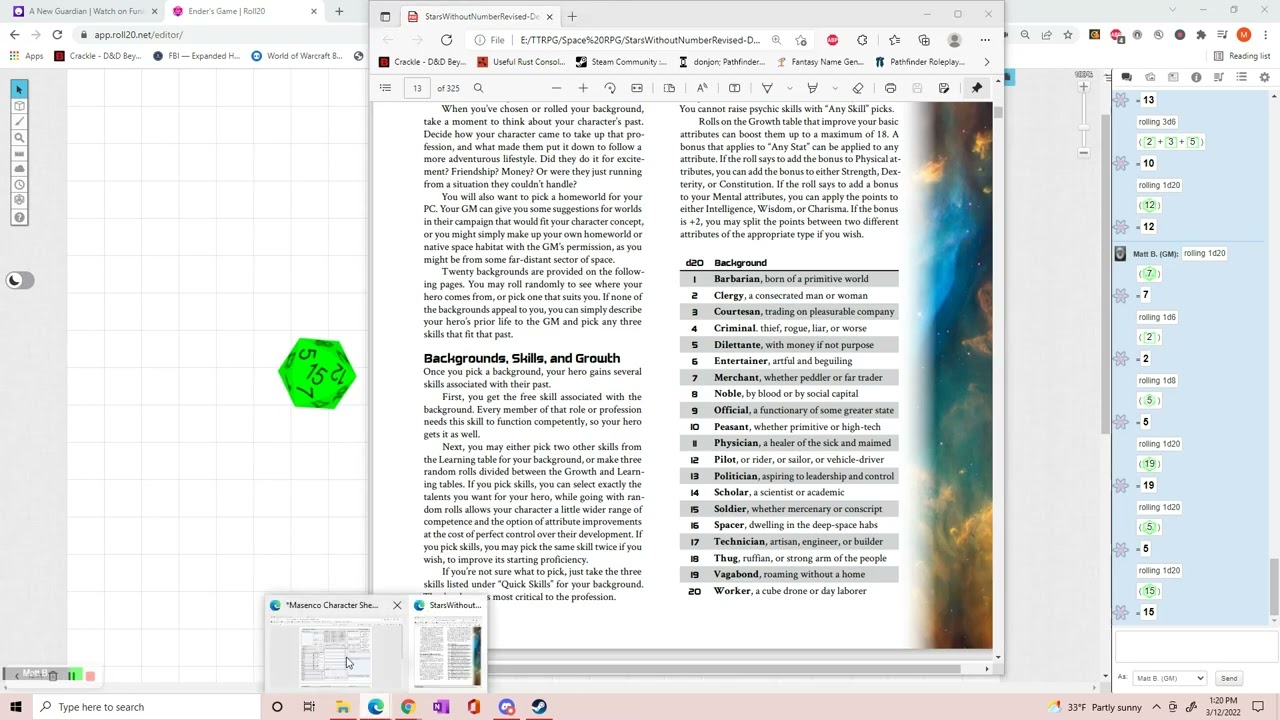This screenshot has width=1280, height=720.
Task: Zoom out the PDF with minus
Action: (556, 88)
